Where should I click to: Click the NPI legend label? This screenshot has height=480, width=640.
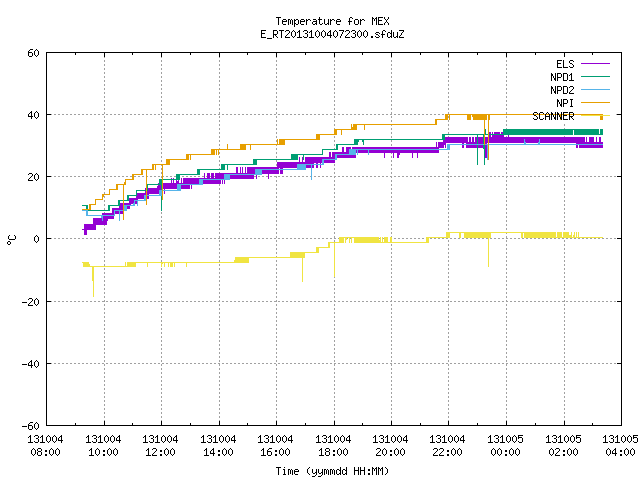pyautogui.click(x=565, y=103)
